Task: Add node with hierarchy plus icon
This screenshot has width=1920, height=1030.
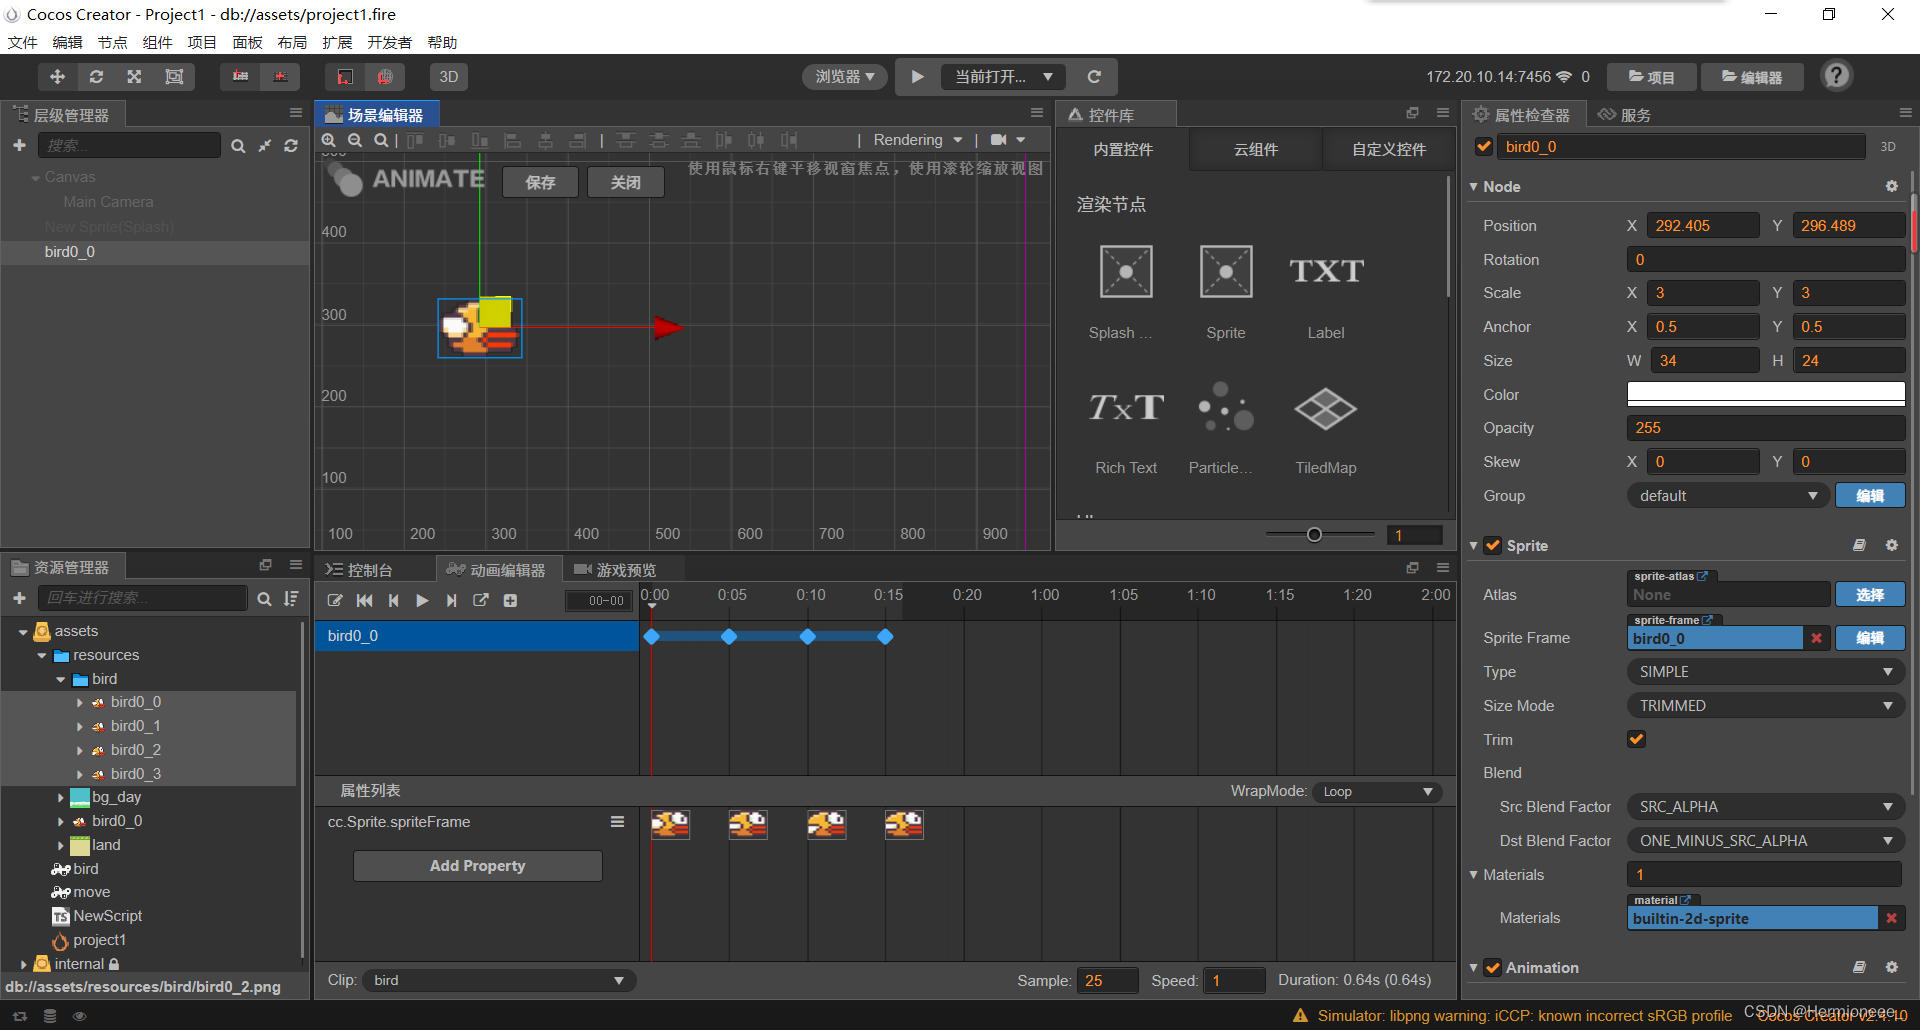Action: coord(19,146)
